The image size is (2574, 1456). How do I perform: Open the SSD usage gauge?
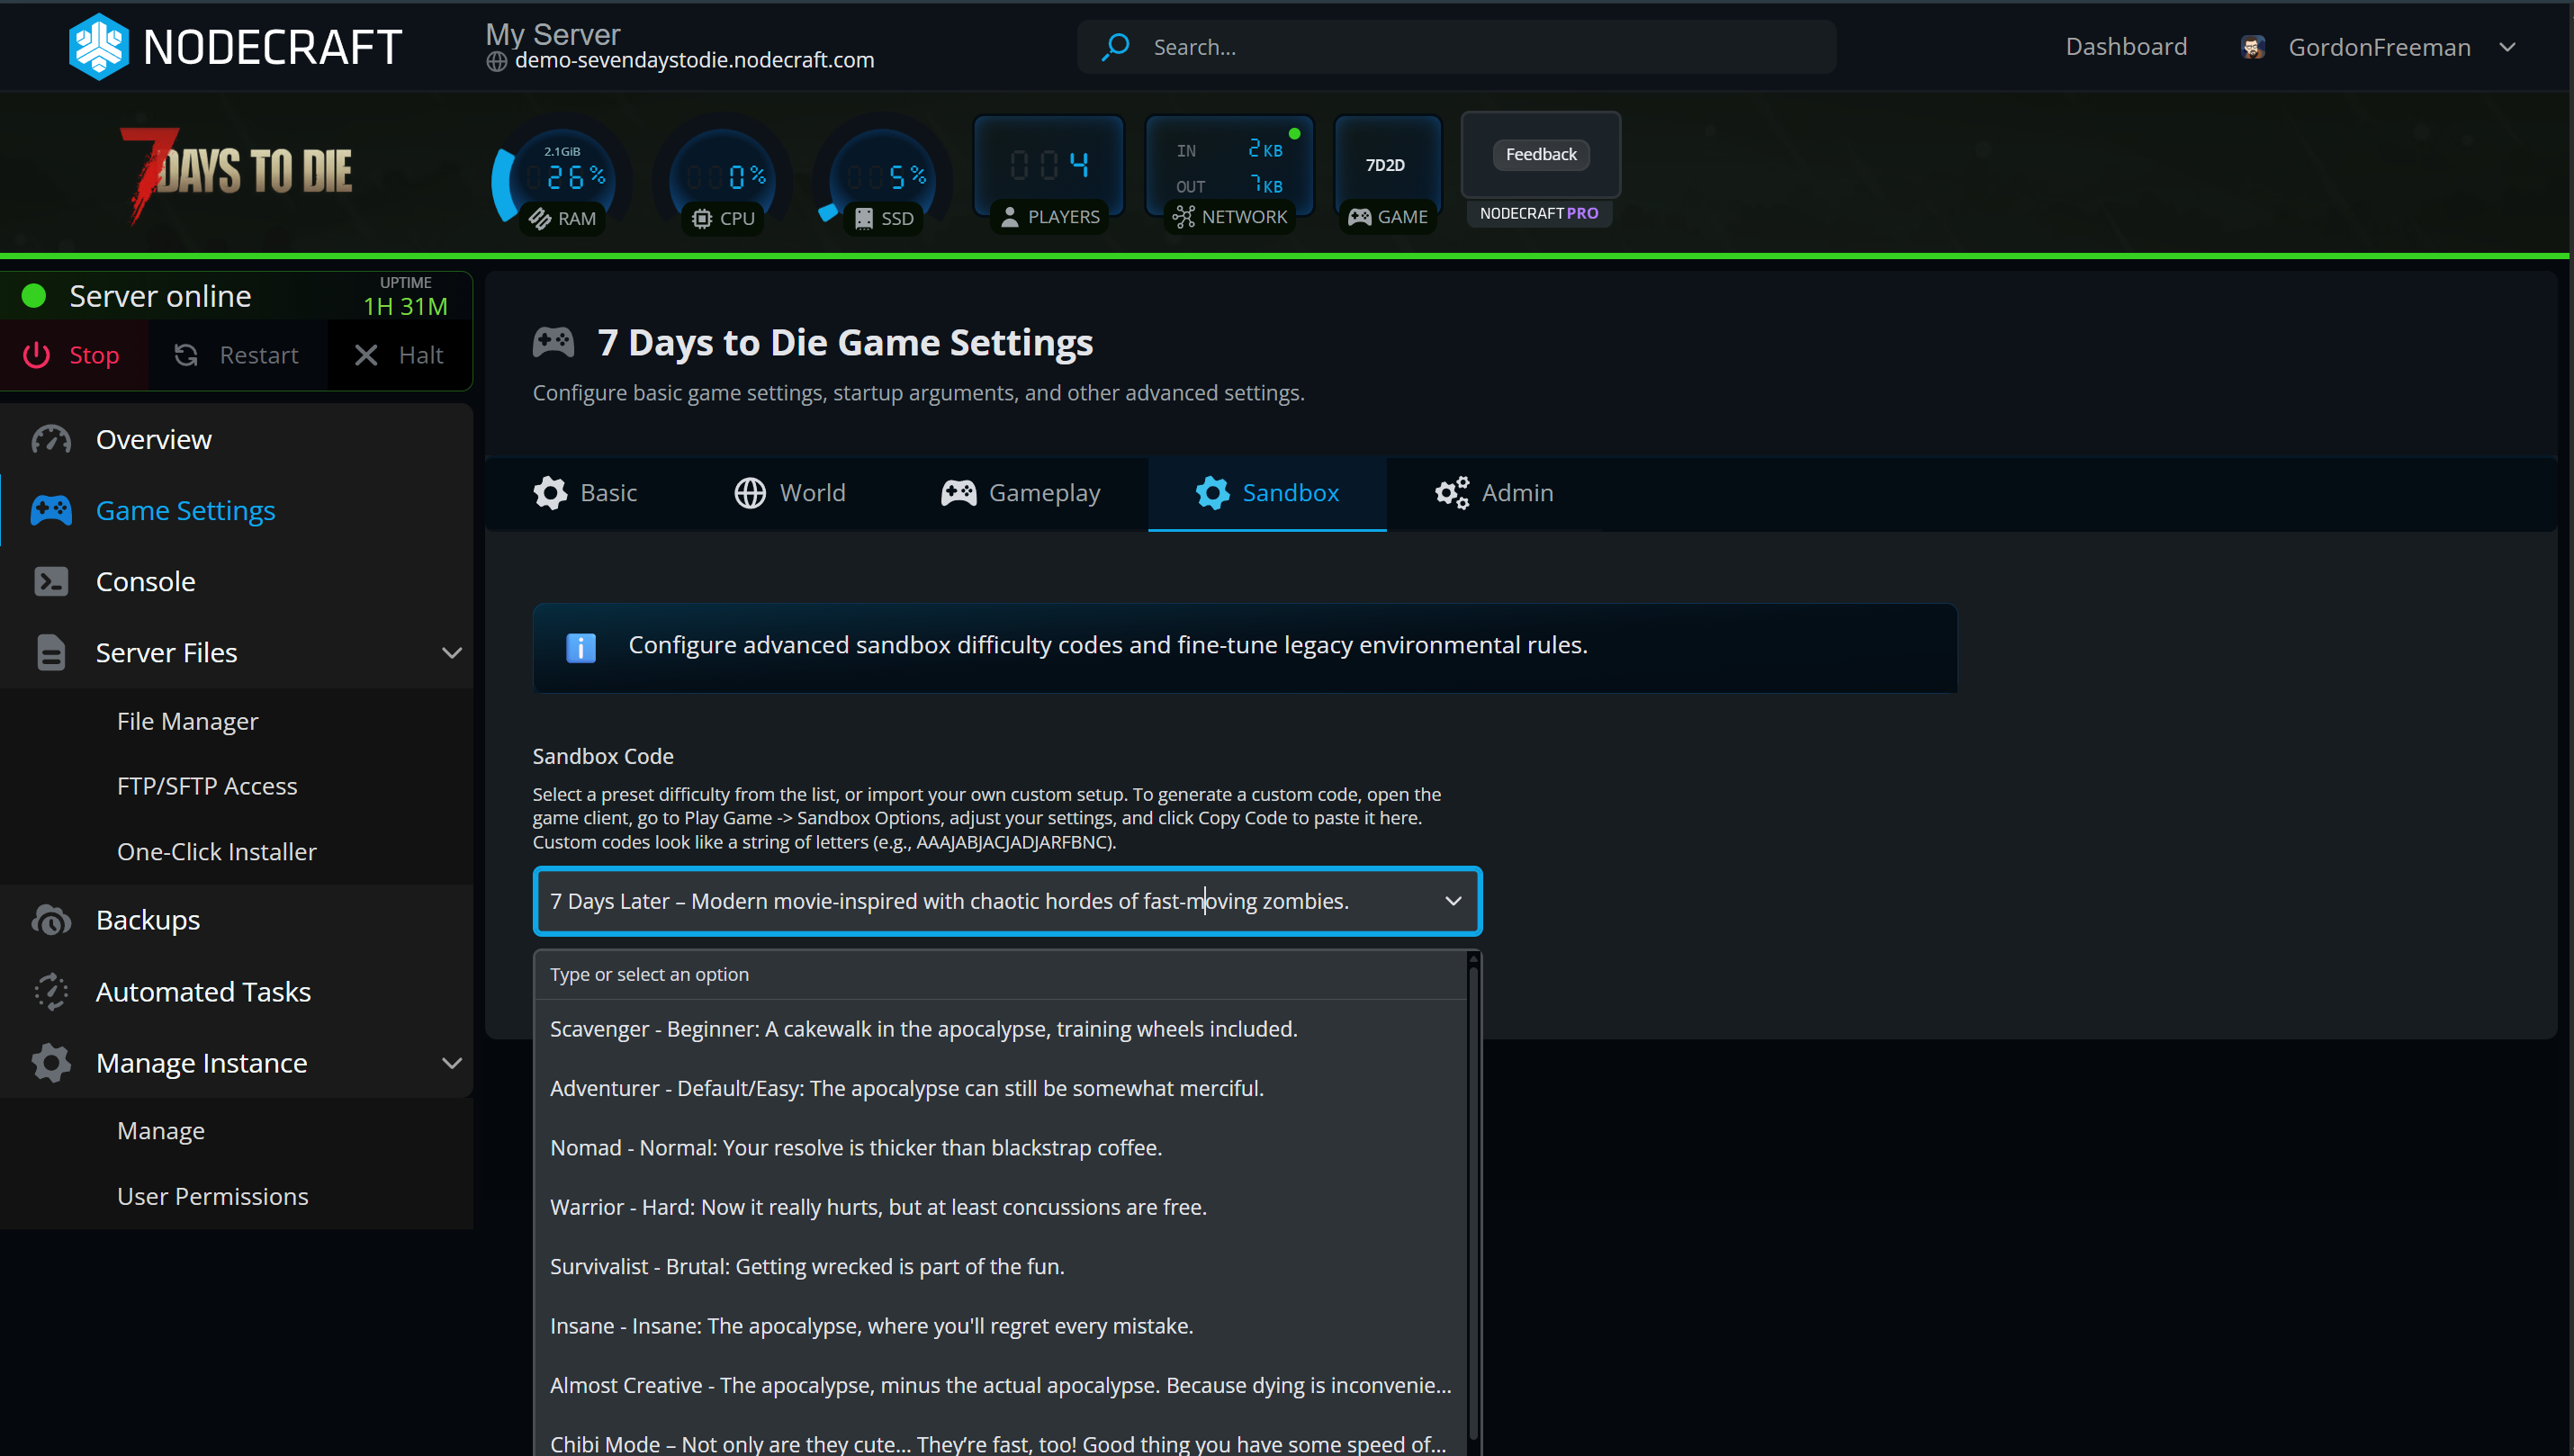[882, 176]
